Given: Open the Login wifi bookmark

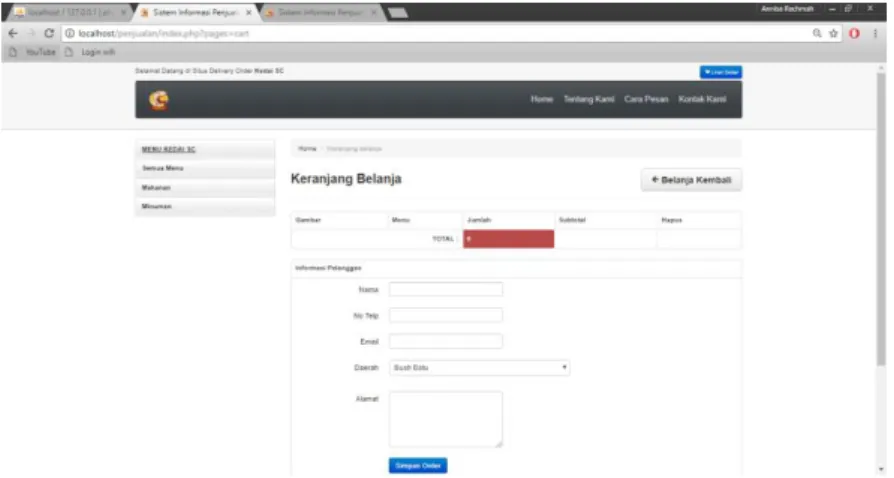Looking at the screenshot, I should tap(90, 52).
